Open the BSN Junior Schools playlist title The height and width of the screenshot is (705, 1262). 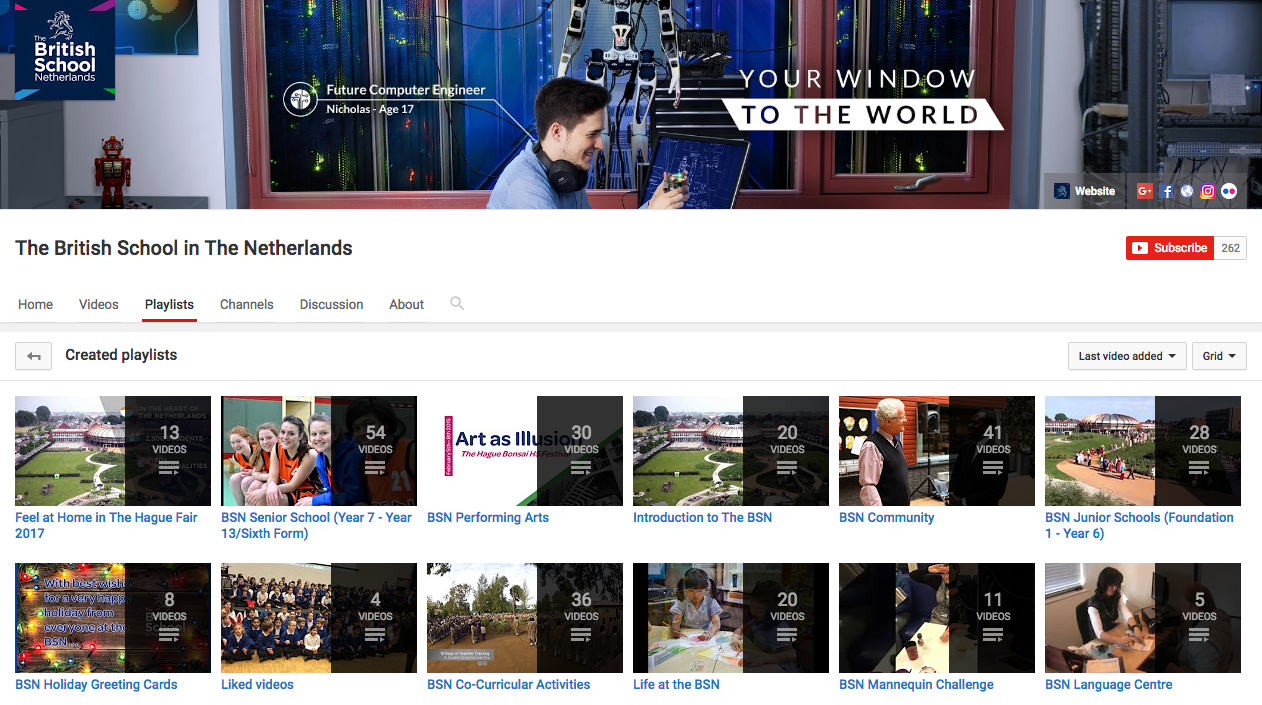pyautogui.click(x=1139, y=525)
